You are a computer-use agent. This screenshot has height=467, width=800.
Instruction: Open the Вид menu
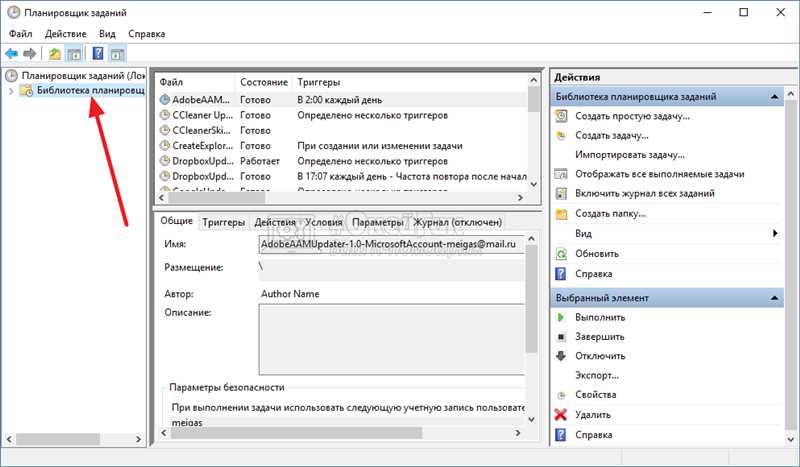(107, 34)
